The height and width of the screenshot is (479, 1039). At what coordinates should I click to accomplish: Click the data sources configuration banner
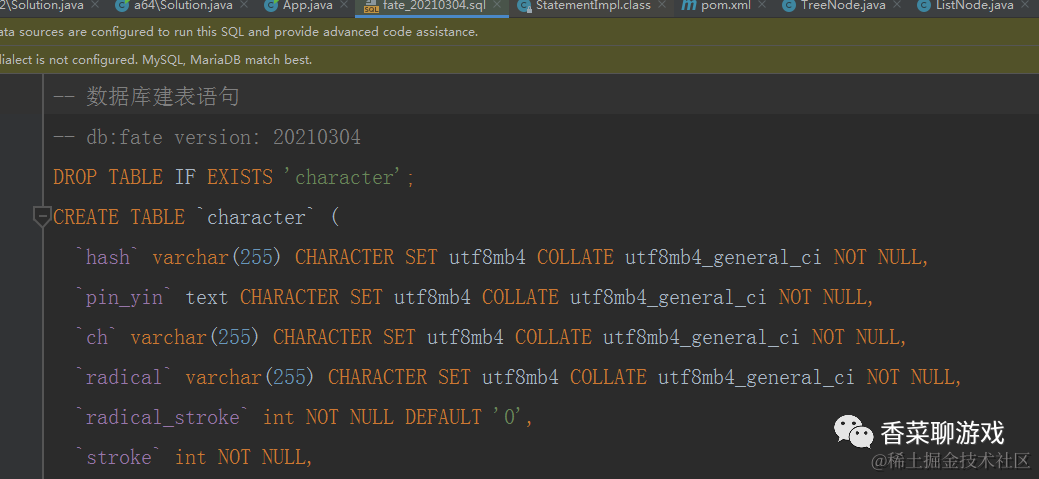(520, 32)
